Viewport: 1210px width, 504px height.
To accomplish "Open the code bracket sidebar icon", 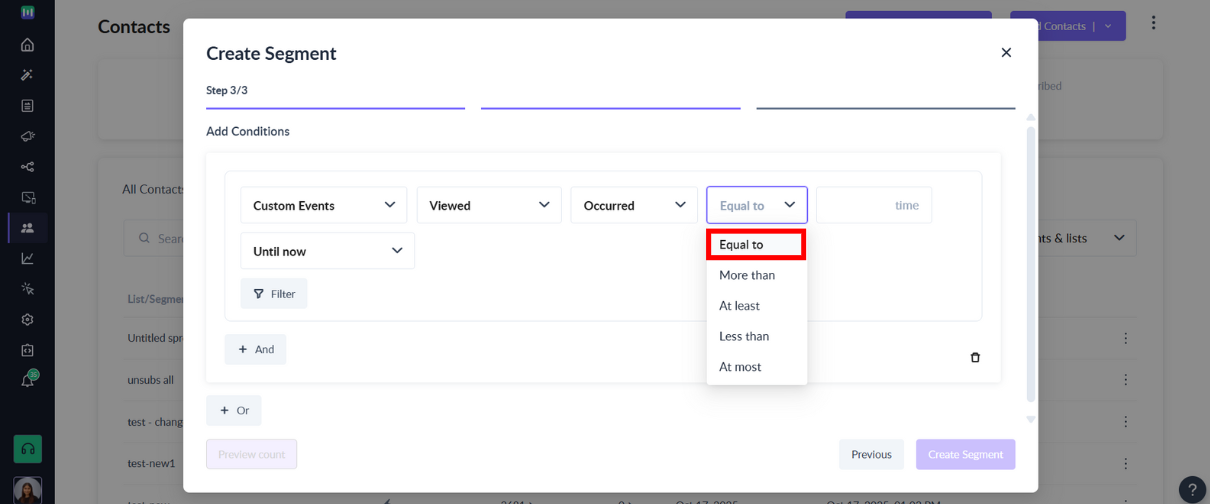I will (27, 350).
